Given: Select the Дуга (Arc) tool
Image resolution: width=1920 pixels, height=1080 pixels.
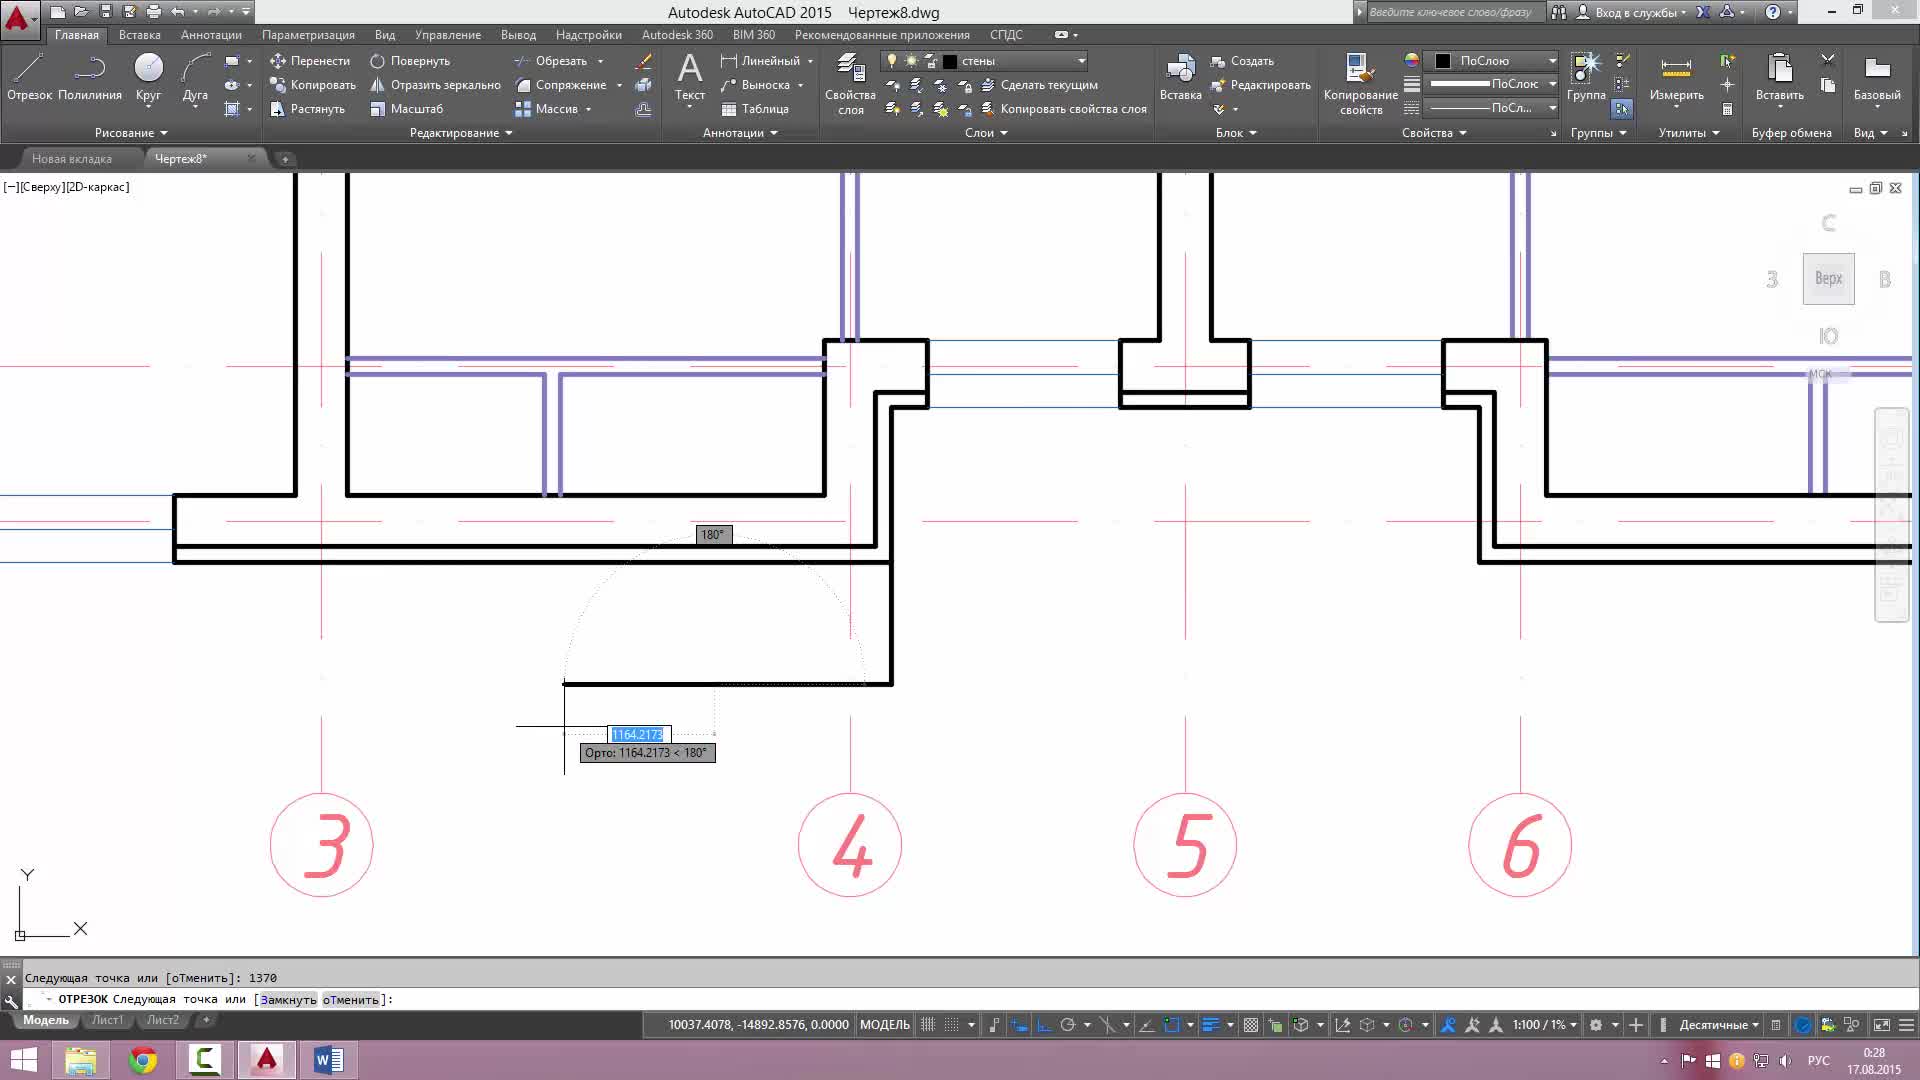Looking at the screenshot, I should click(195, 78).
